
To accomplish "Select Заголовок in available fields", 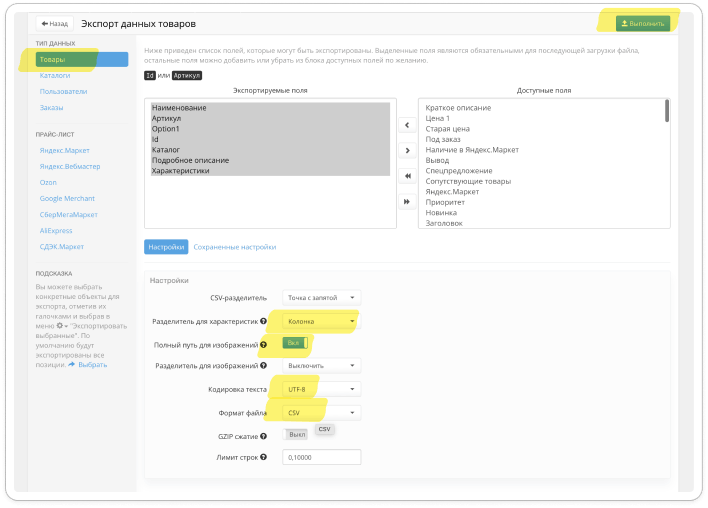I will click(x=444, y=223).
